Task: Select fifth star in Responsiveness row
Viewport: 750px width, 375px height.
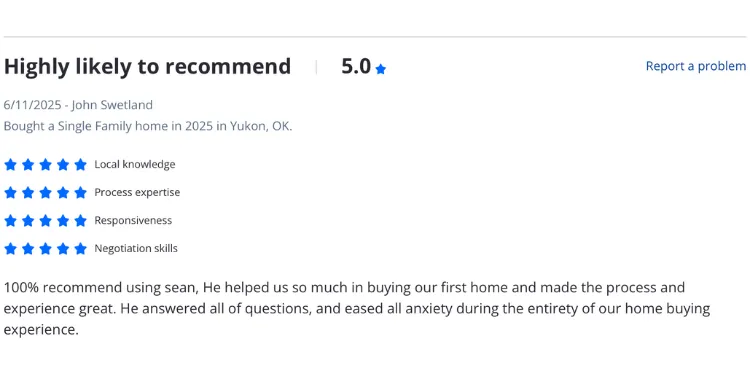Action: [80, 221]
